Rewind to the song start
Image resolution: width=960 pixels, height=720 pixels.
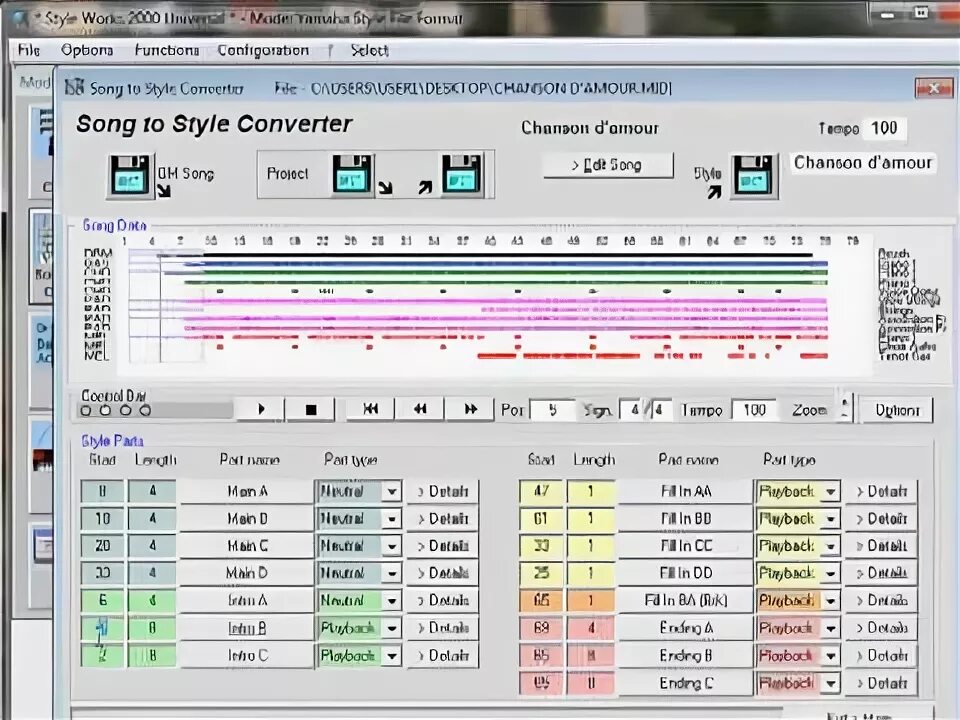370,409
